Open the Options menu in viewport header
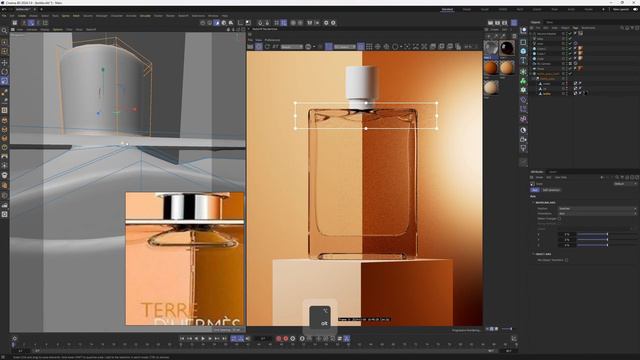 [x=58, y=29]
